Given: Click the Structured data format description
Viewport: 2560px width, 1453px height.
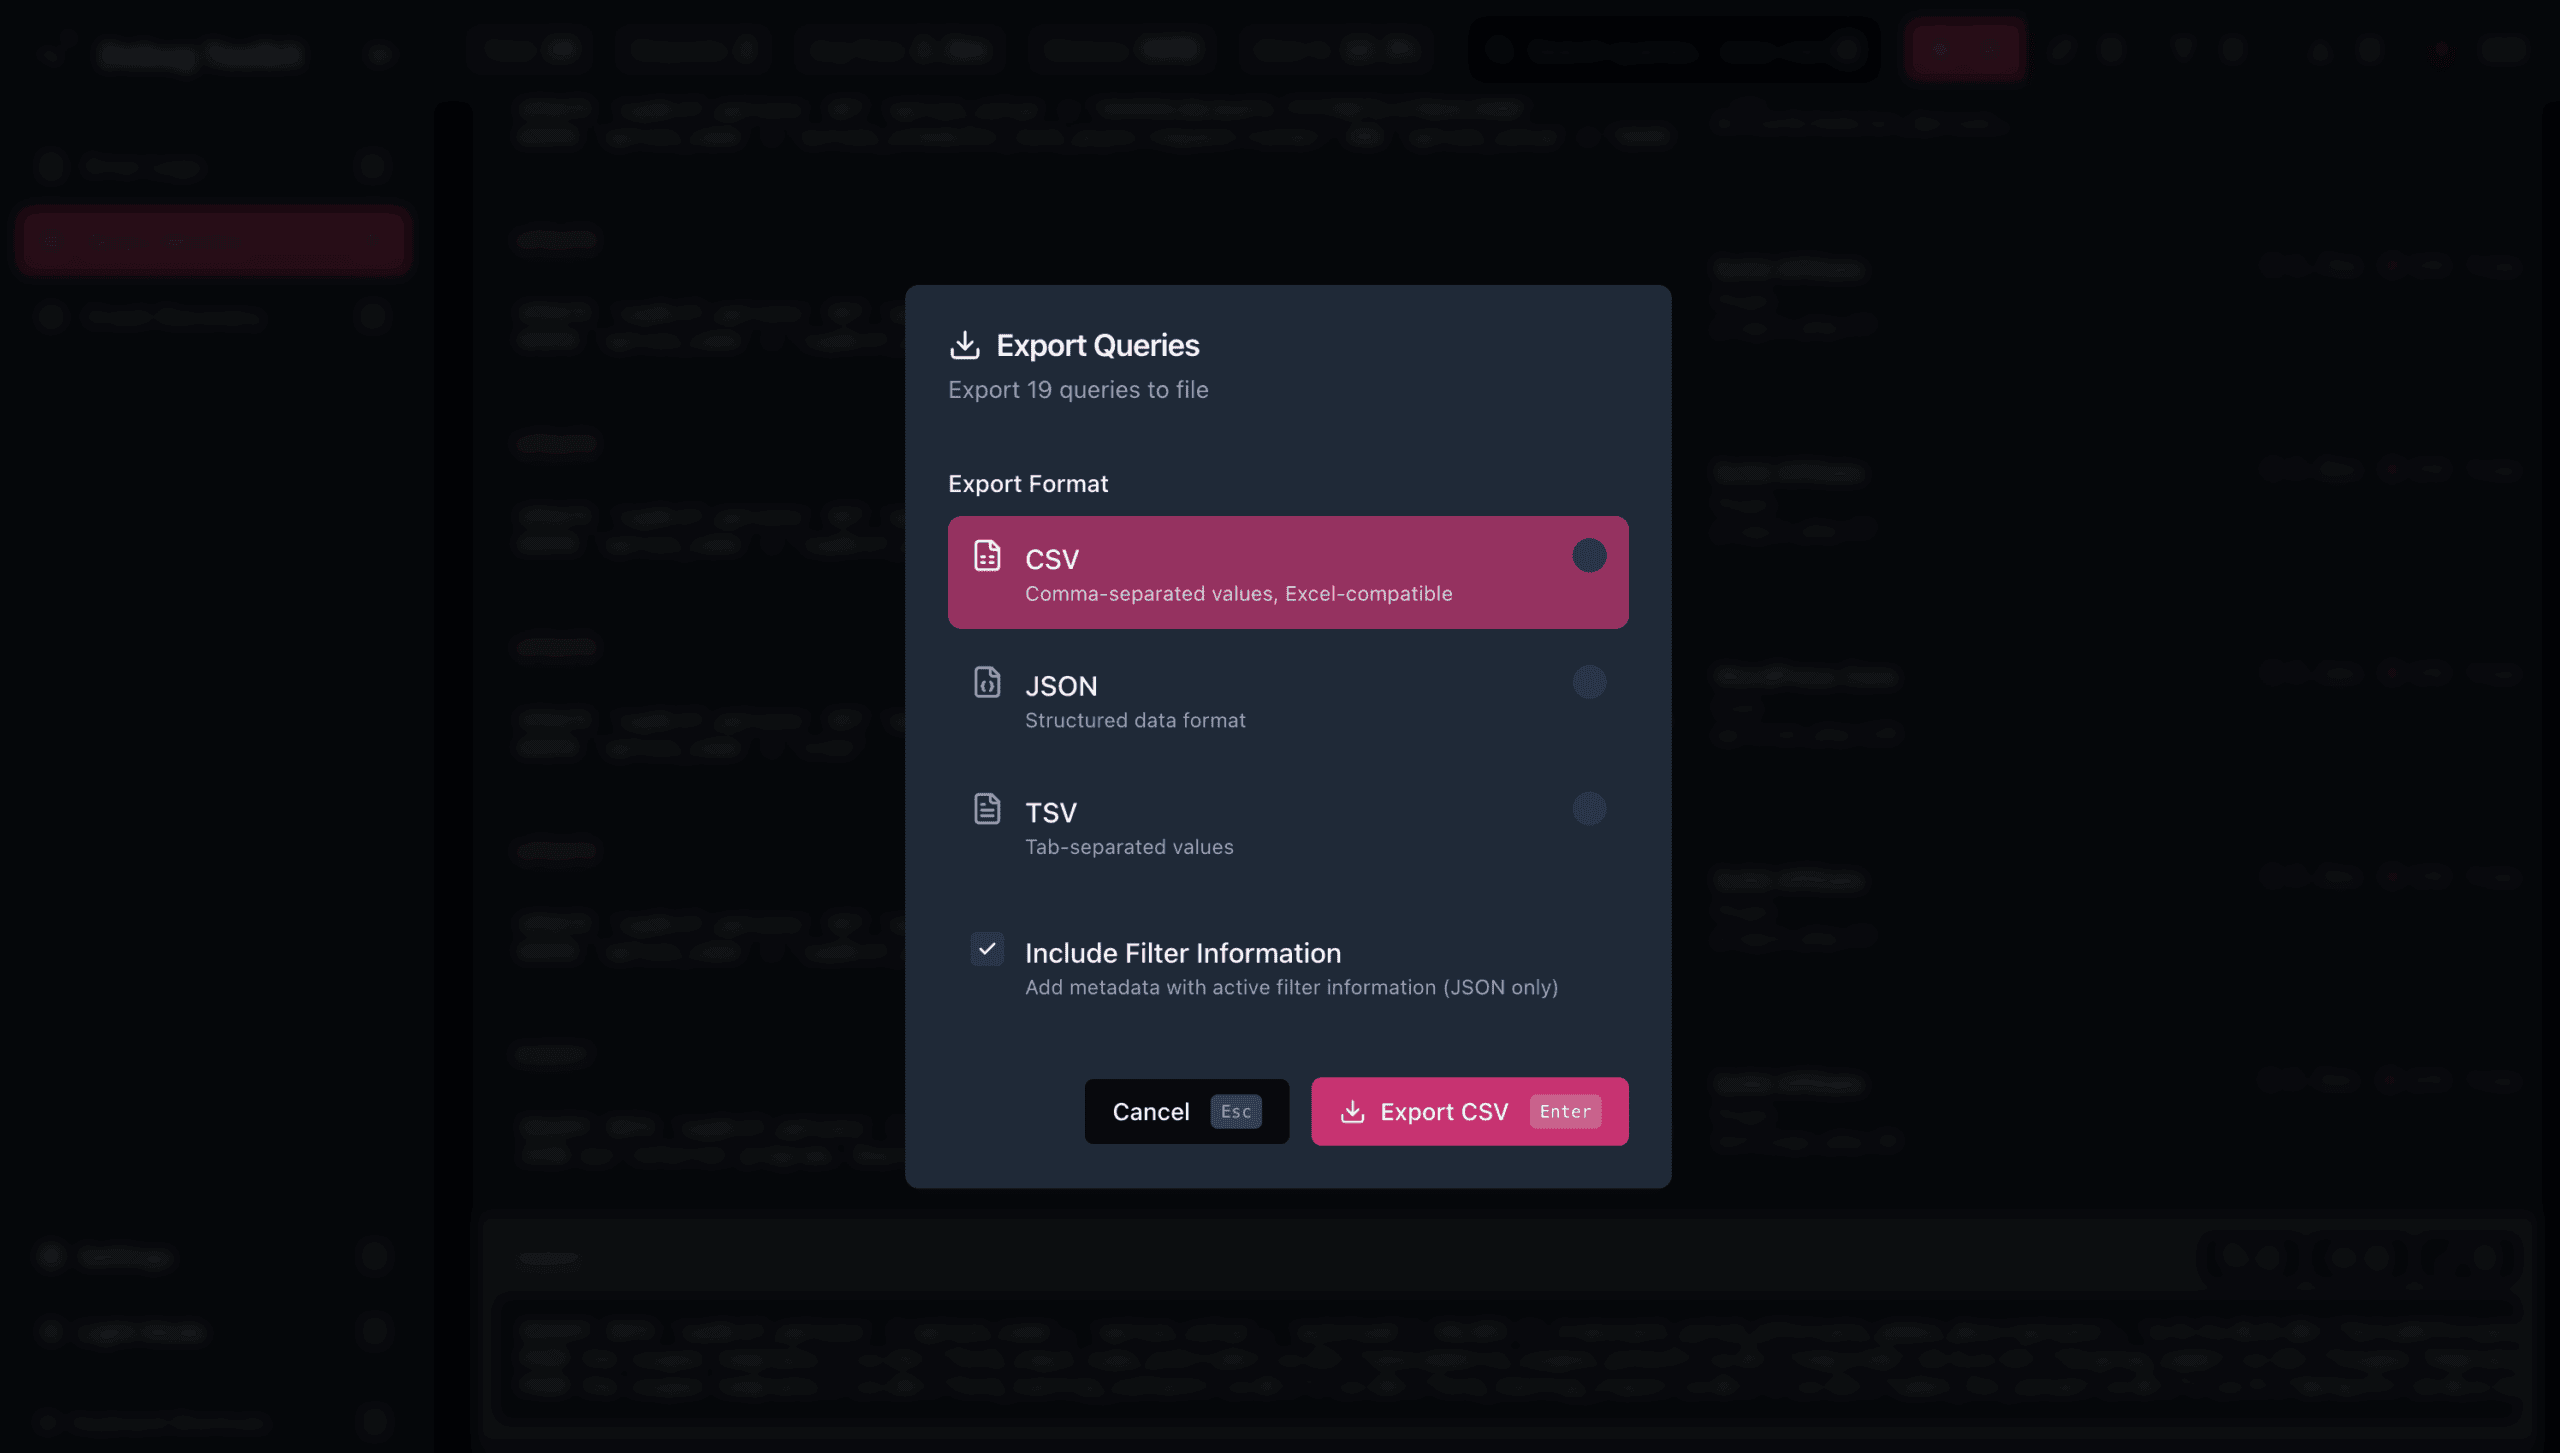Looking at the screenshot, I should coord(1135,721).
